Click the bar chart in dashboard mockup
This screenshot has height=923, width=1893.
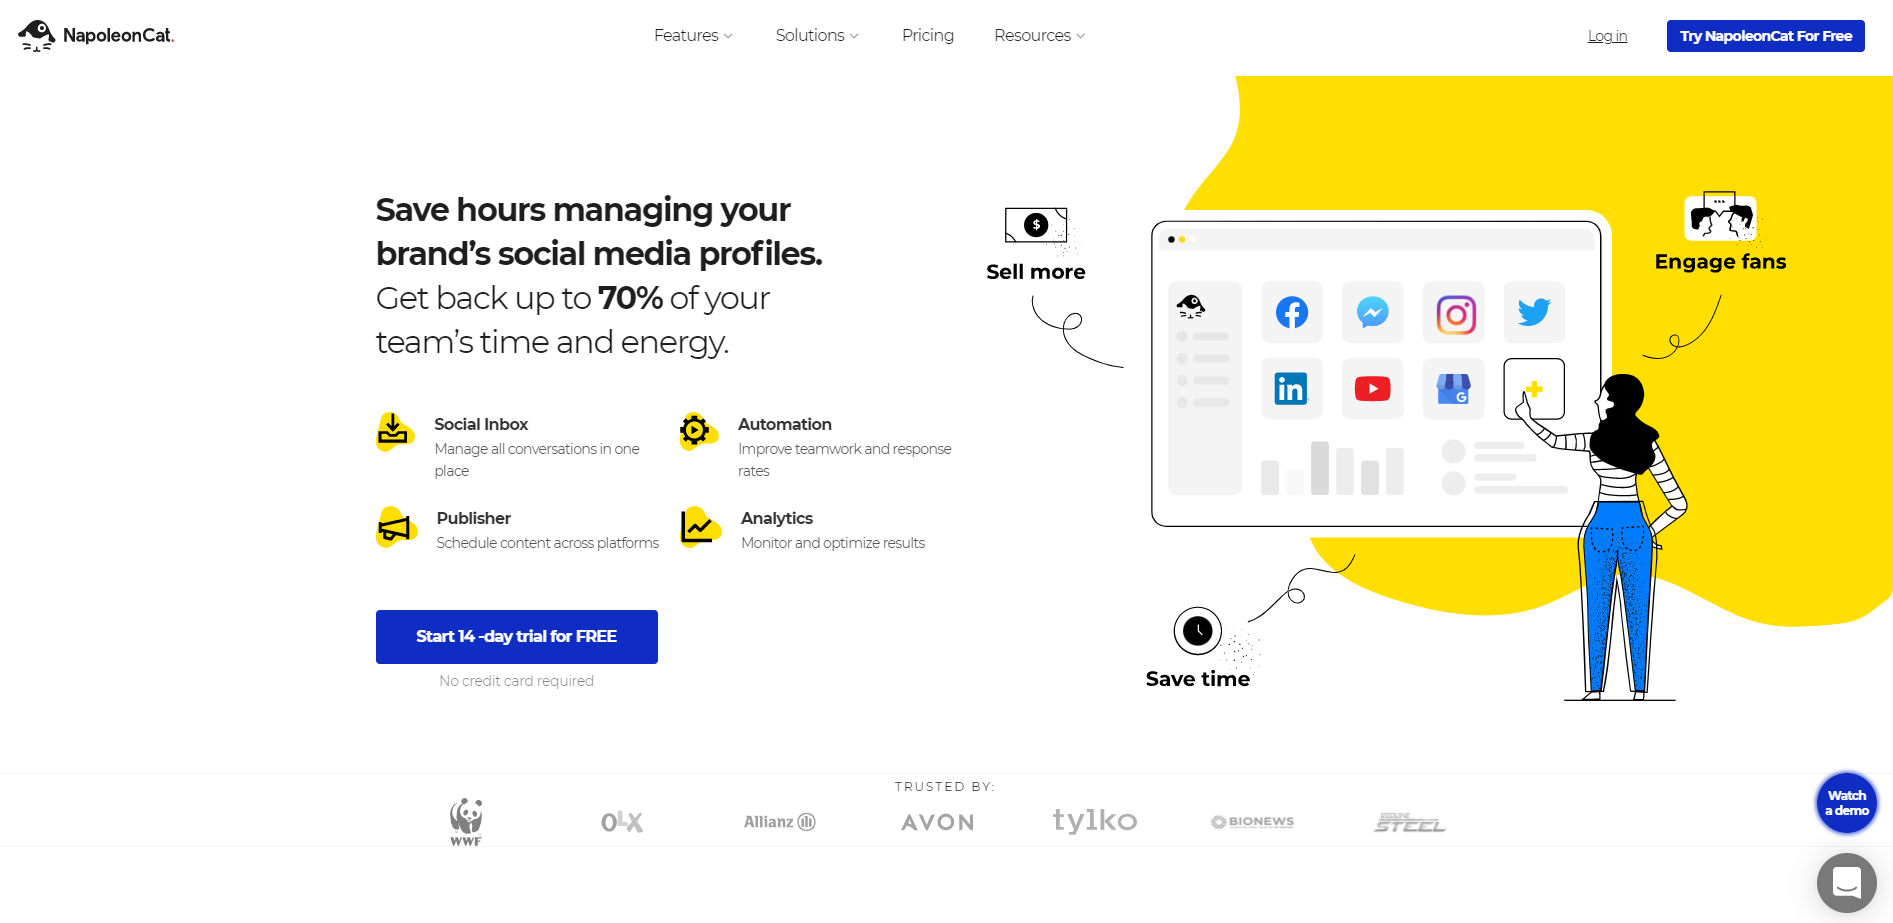tap(1332, 468)
